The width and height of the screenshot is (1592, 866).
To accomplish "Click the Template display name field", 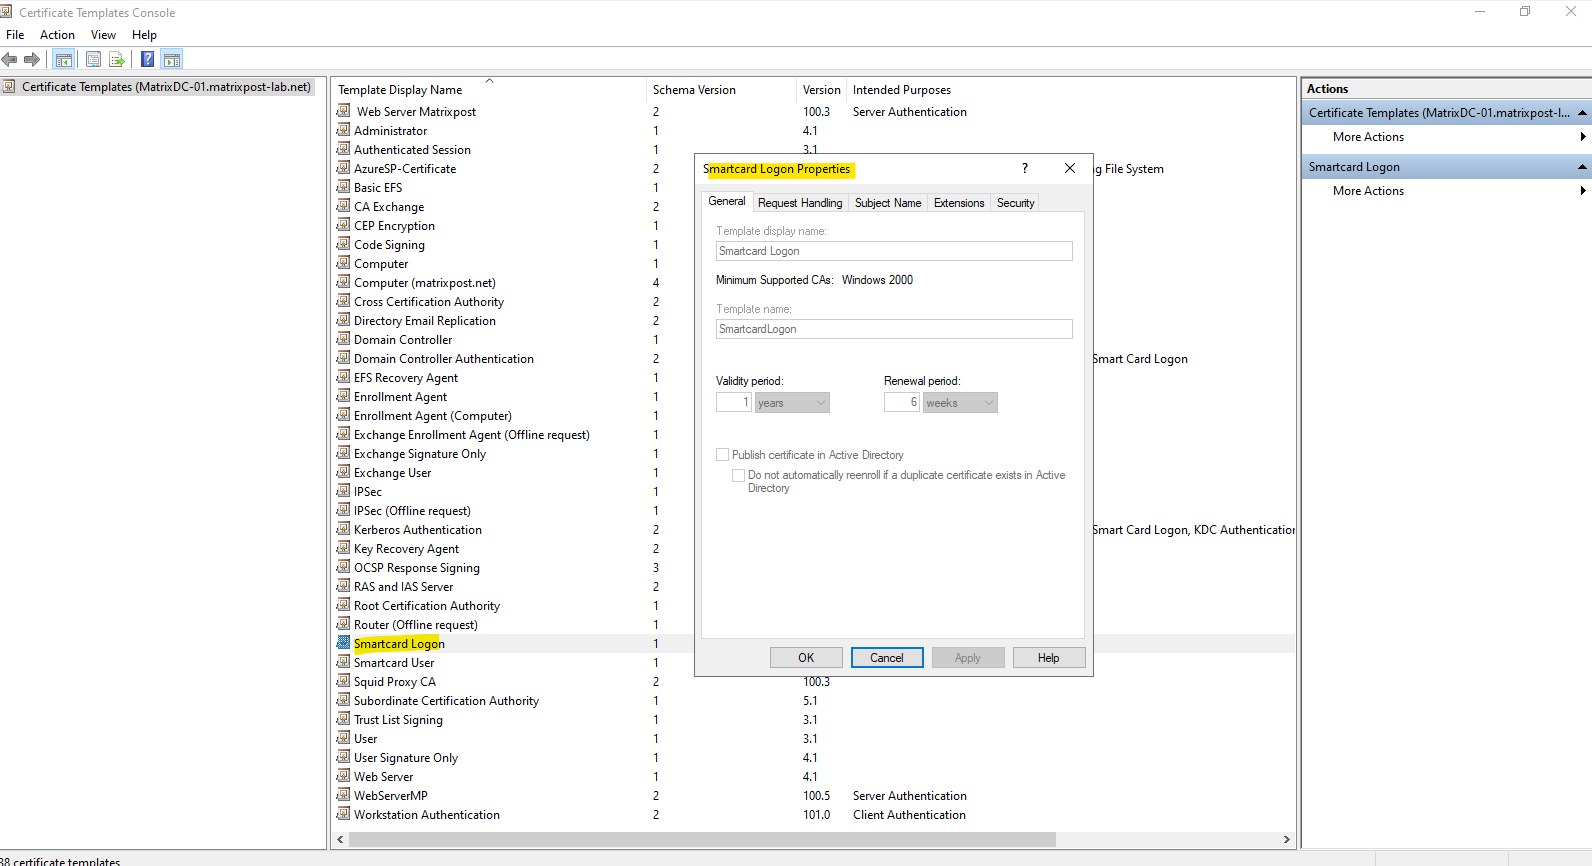I will pos(894,251).
